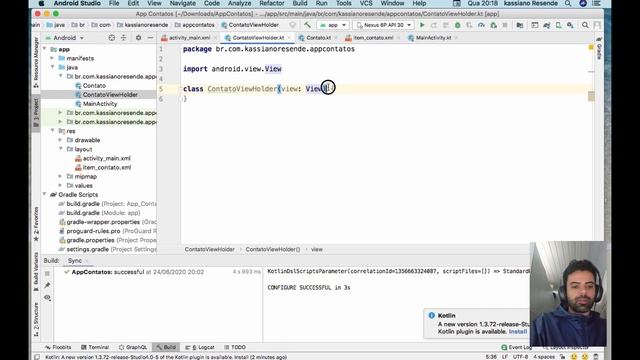The image size is (640, 360).
Task: Click the UTF-8 encoding in the status bar
Action: [x=520, y=357]
